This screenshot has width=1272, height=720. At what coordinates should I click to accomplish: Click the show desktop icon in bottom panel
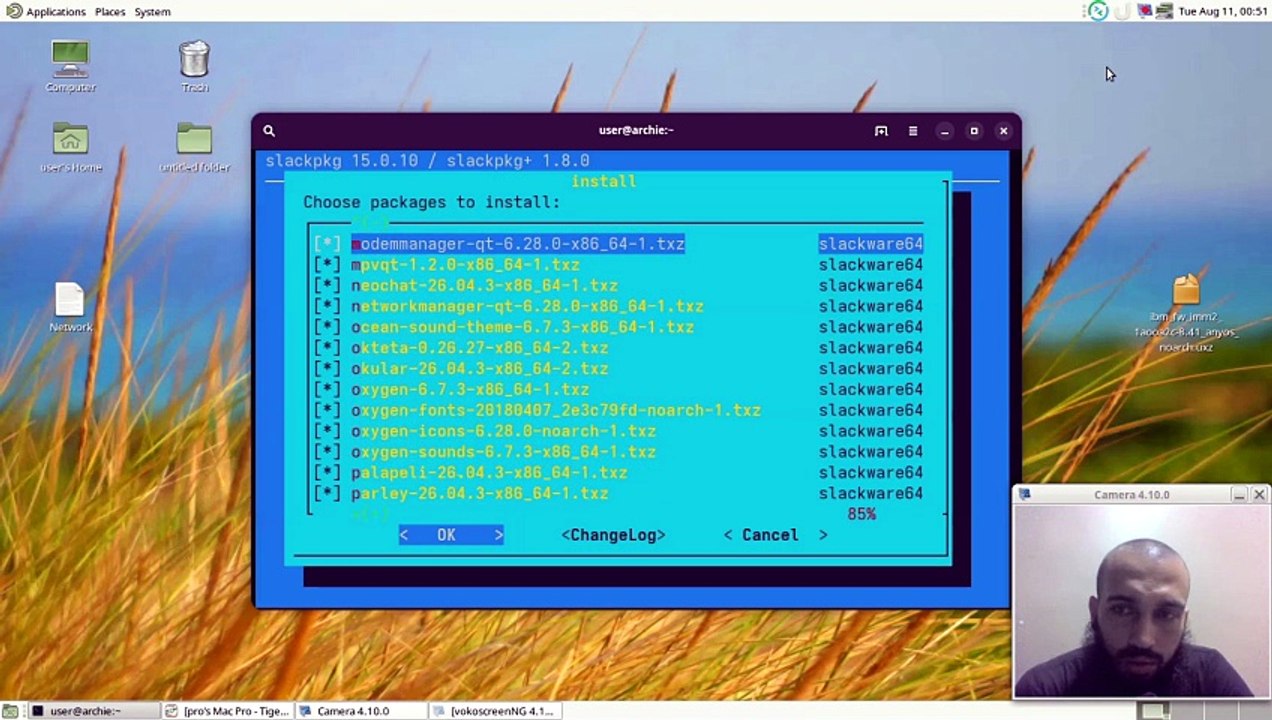pos(10,711)
